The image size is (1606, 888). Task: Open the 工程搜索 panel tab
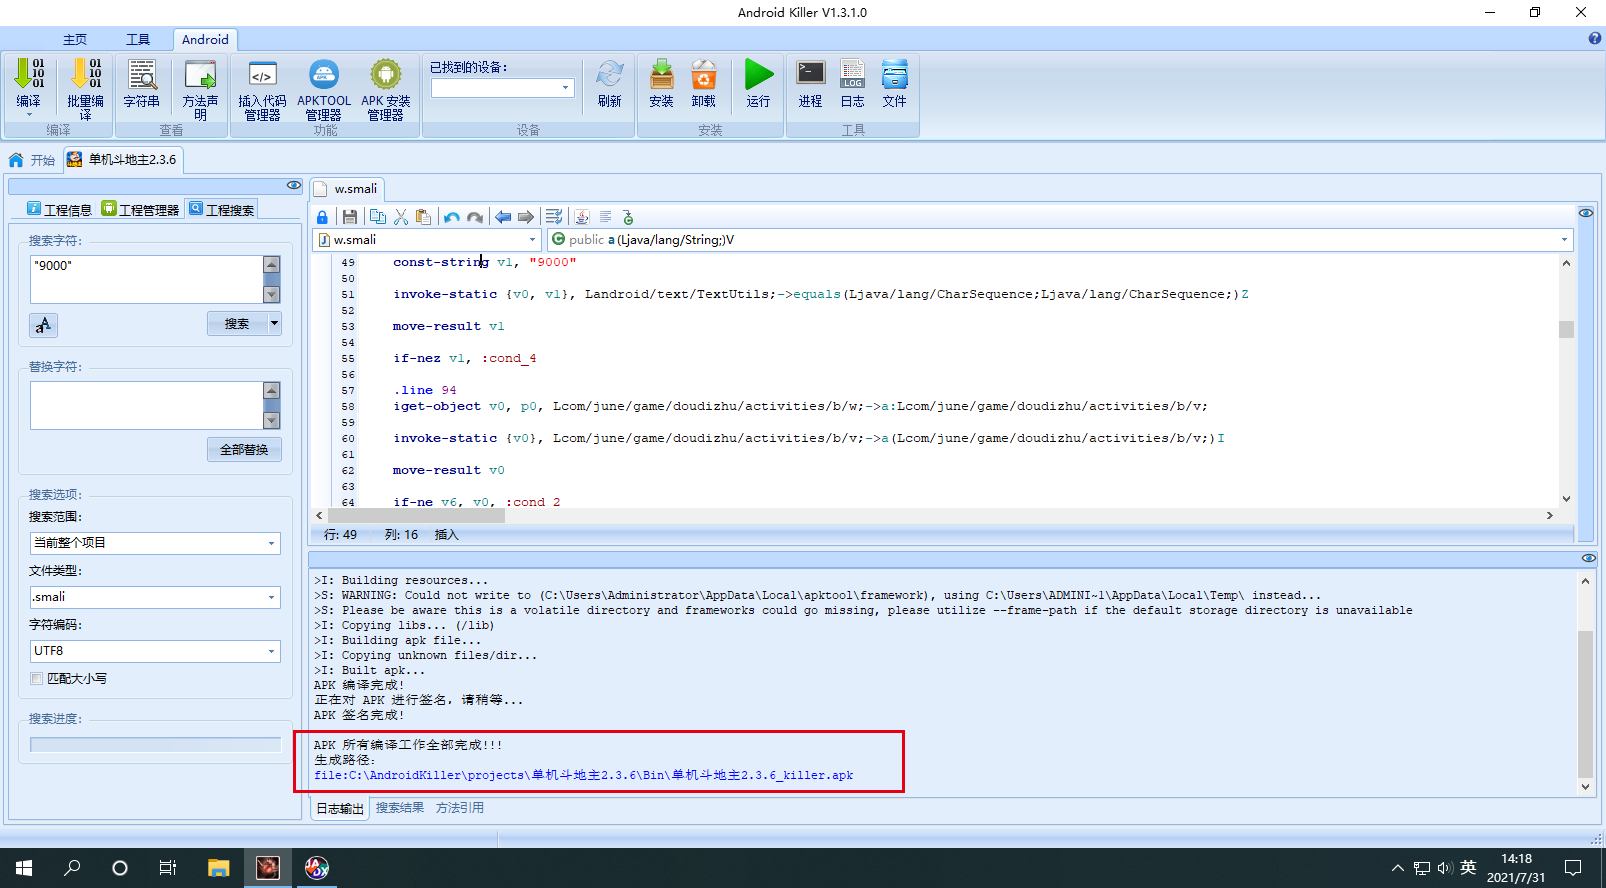tap(221, 209)
